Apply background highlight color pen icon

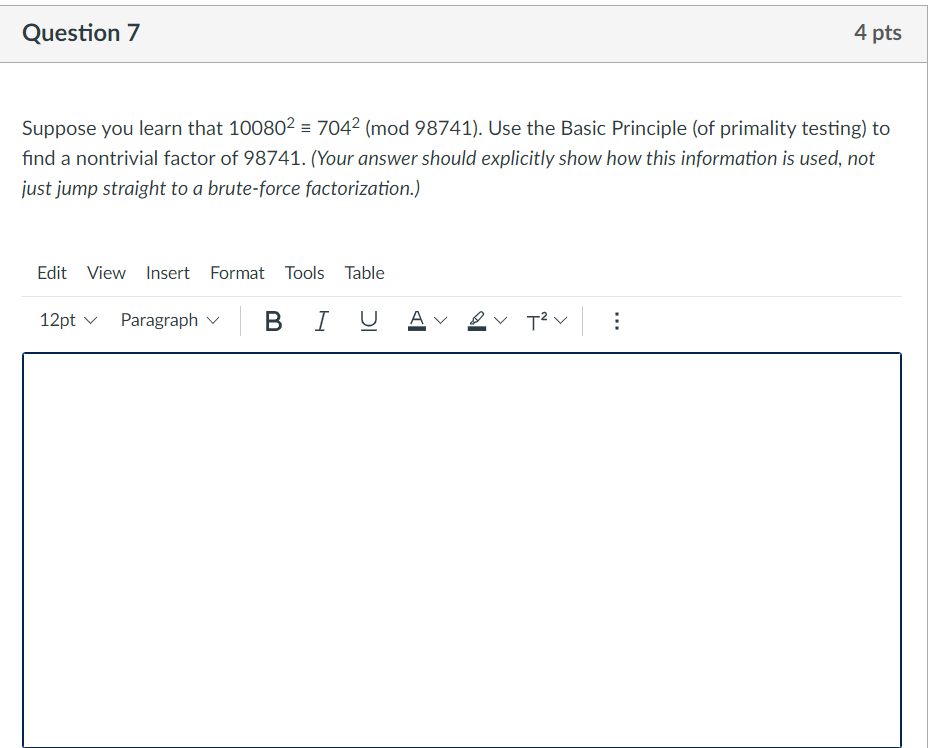pyautogui.click(x=477, y=321)
